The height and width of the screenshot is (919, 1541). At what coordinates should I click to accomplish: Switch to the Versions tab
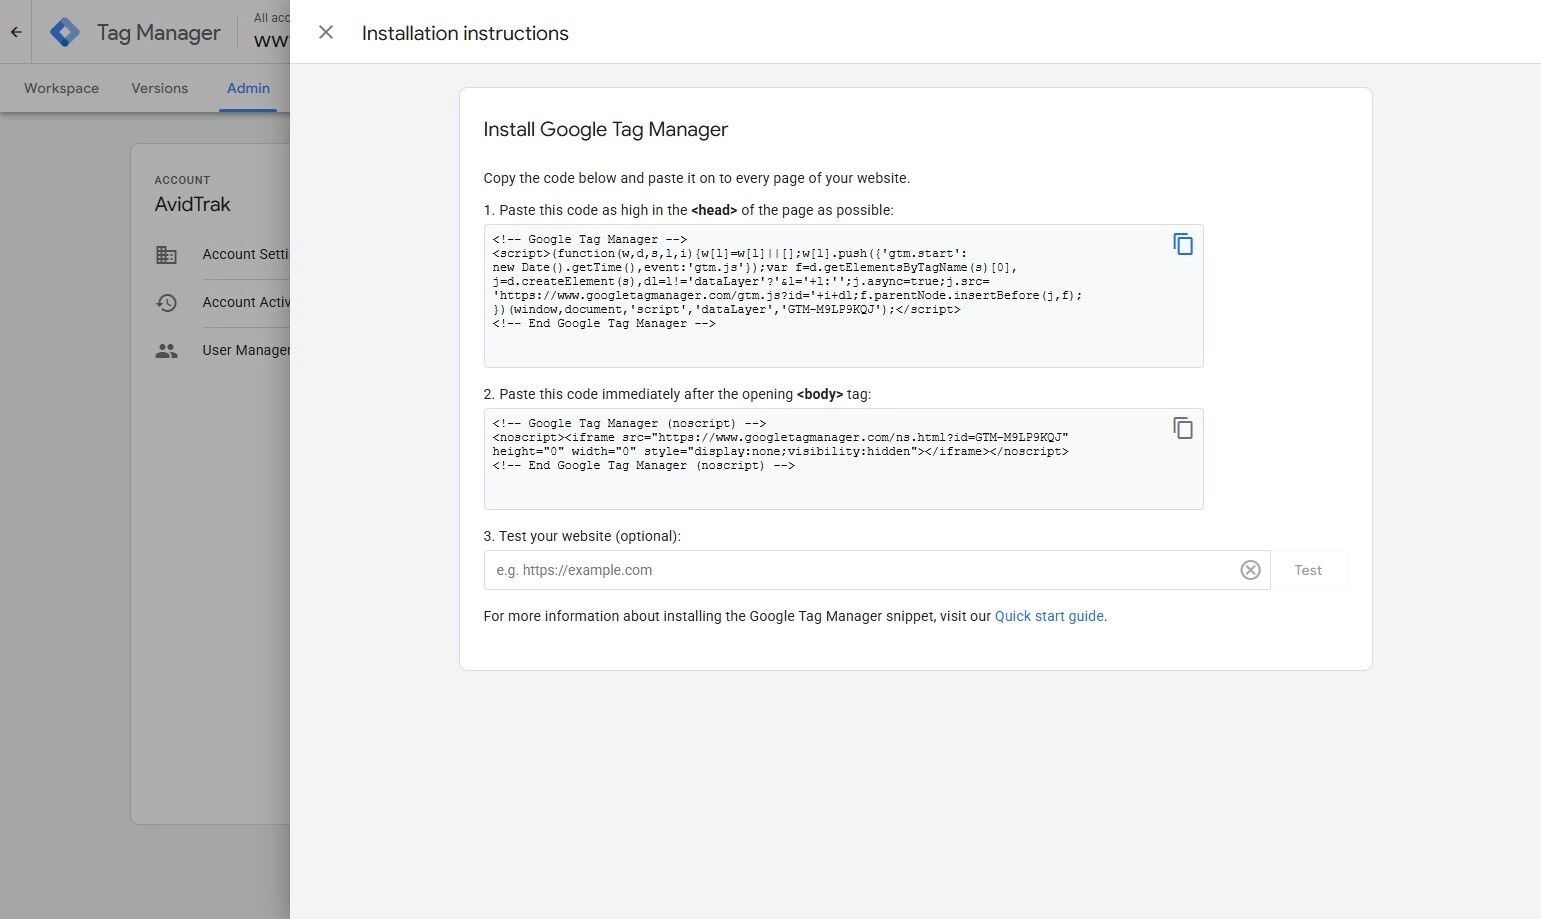pyautogui.click(x=159, y=88)
